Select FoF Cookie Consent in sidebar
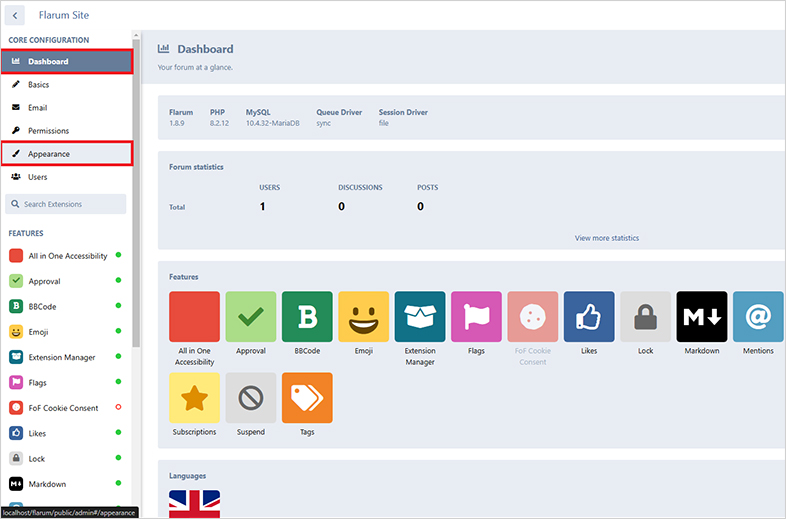 coord(63,408)
